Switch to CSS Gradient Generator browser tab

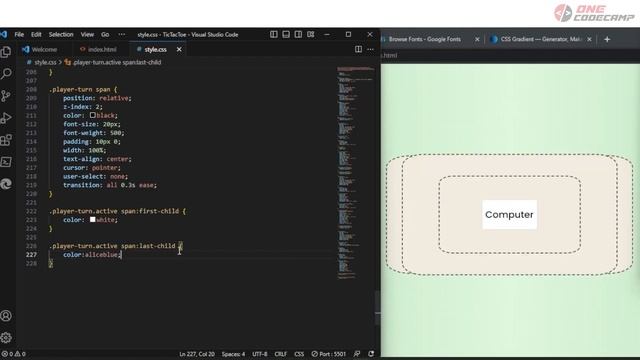(540, 39)
